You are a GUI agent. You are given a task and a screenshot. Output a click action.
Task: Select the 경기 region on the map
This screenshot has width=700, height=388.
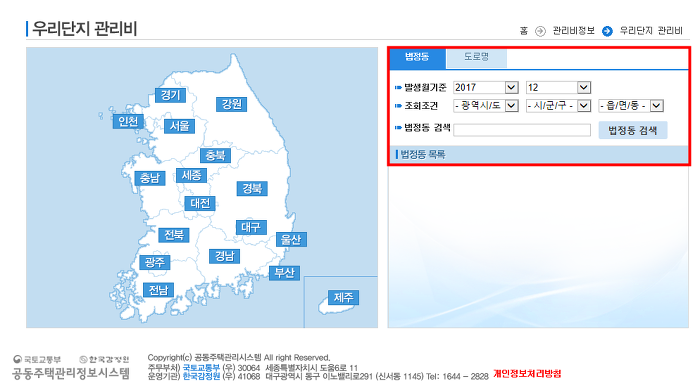tap(170, 95)
